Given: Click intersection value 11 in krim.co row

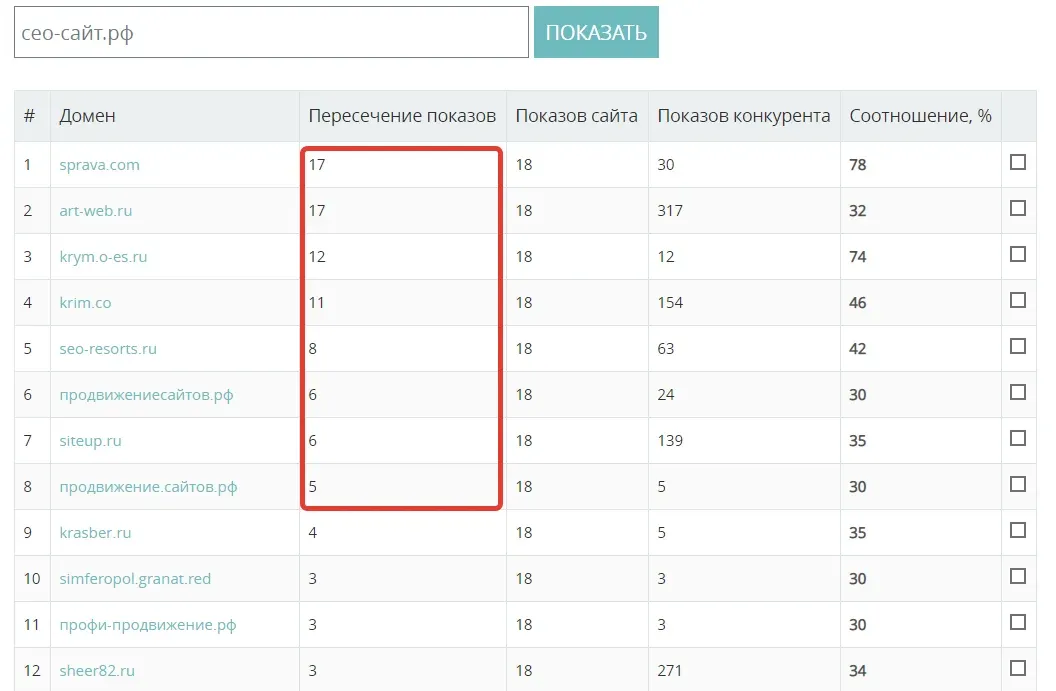Looking at the screenshot, I should (x=317, y=303).
